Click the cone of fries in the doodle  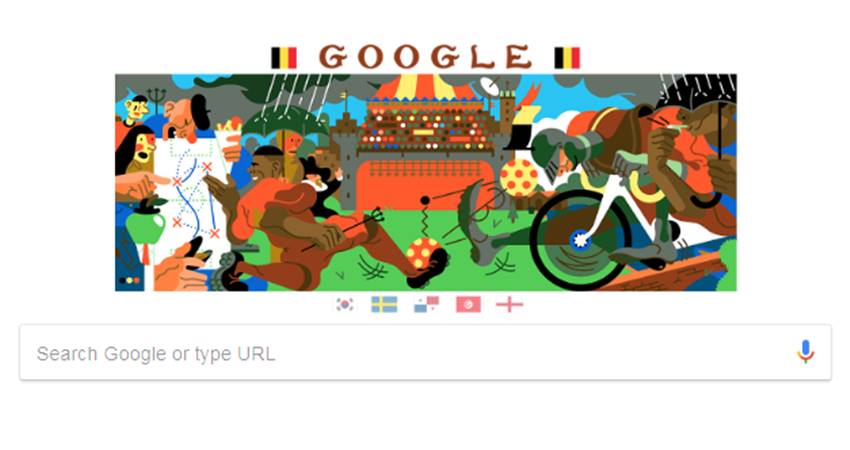pyautogui.click(x=229, y=137)
